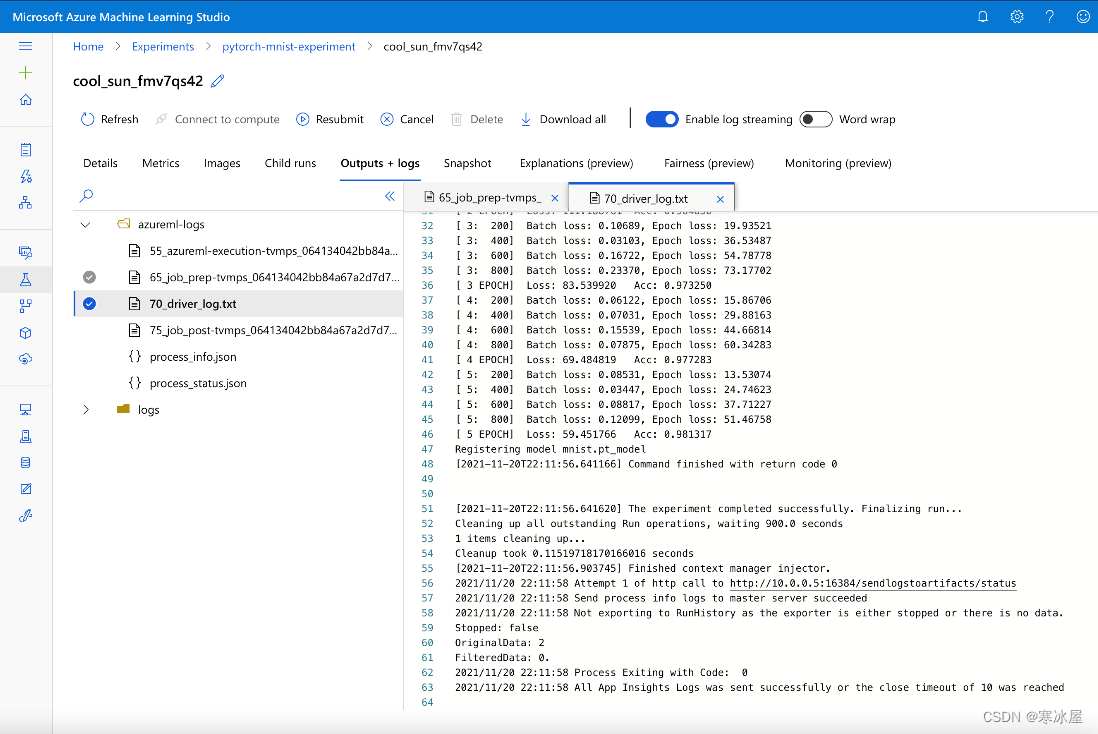Open the Explanations (preview) tab
The height and width of the screenshot is (734, 1098).
pyautogui.click(x=576, y=163)
